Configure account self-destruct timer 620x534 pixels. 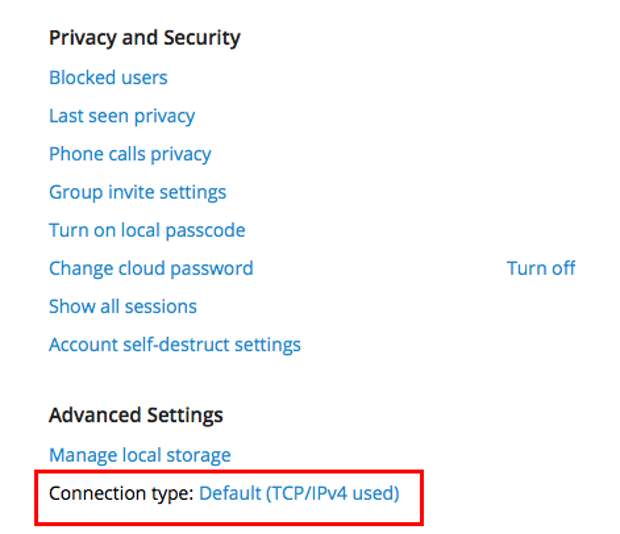[175, 345]
